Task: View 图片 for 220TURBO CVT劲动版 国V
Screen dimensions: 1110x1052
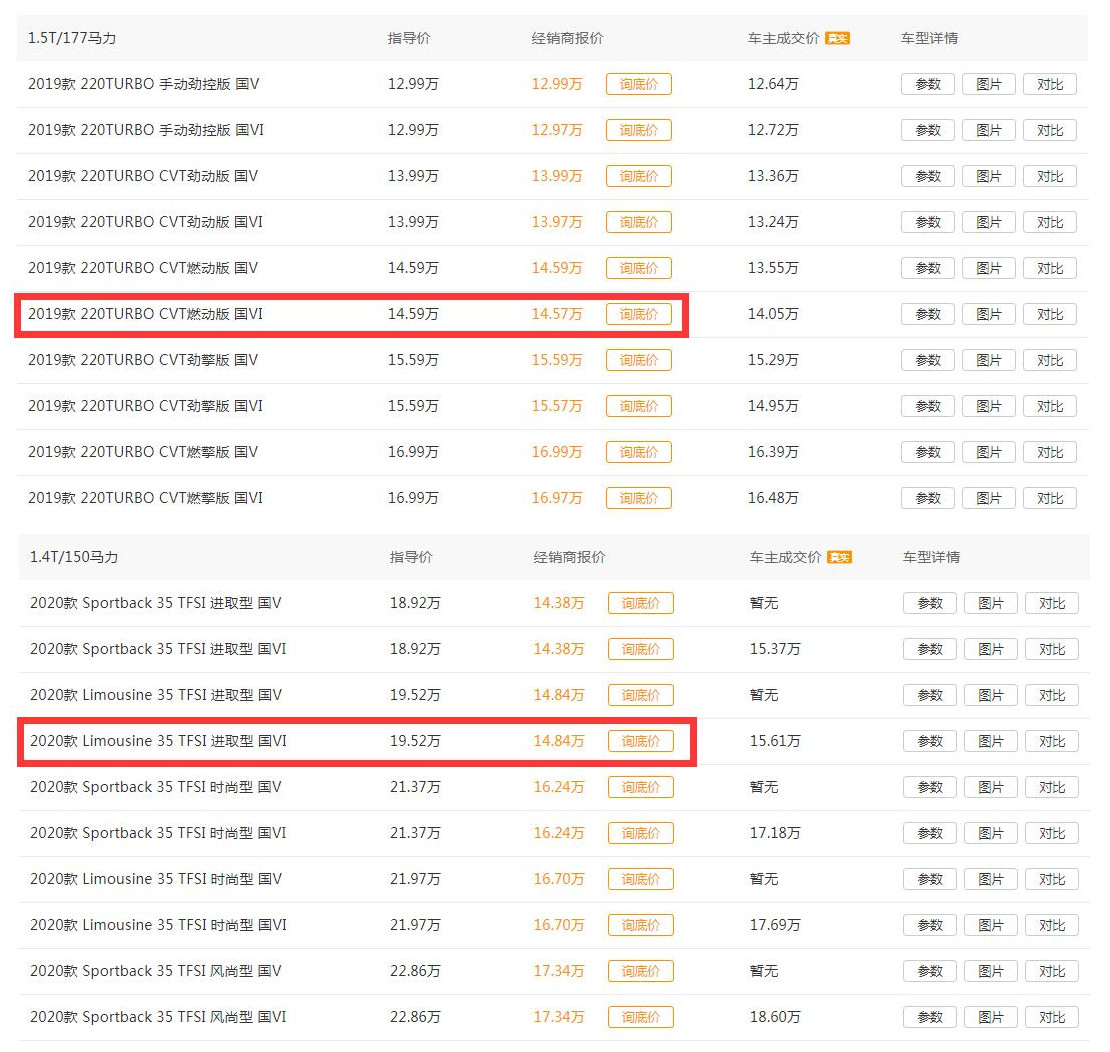Action: [x=988, y=176]
